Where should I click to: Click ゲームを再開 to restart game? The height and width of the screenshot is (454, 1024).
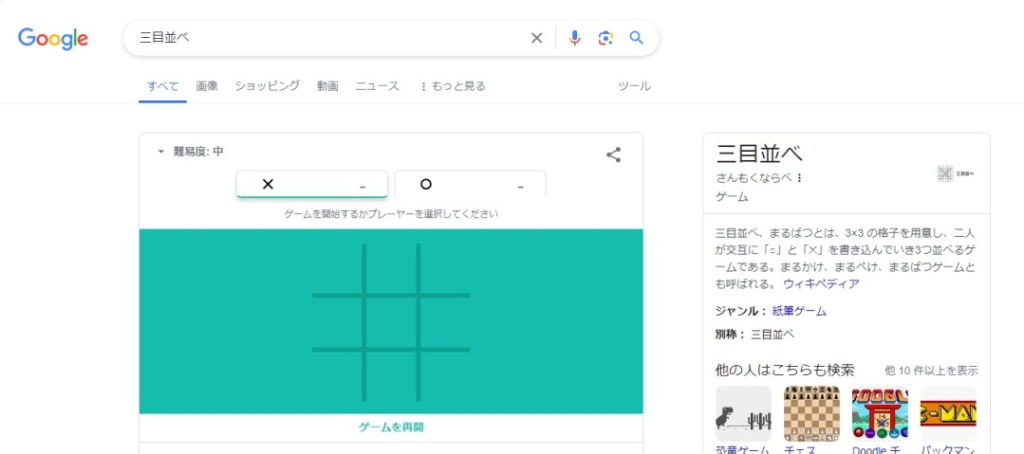[x=391, y=427]
